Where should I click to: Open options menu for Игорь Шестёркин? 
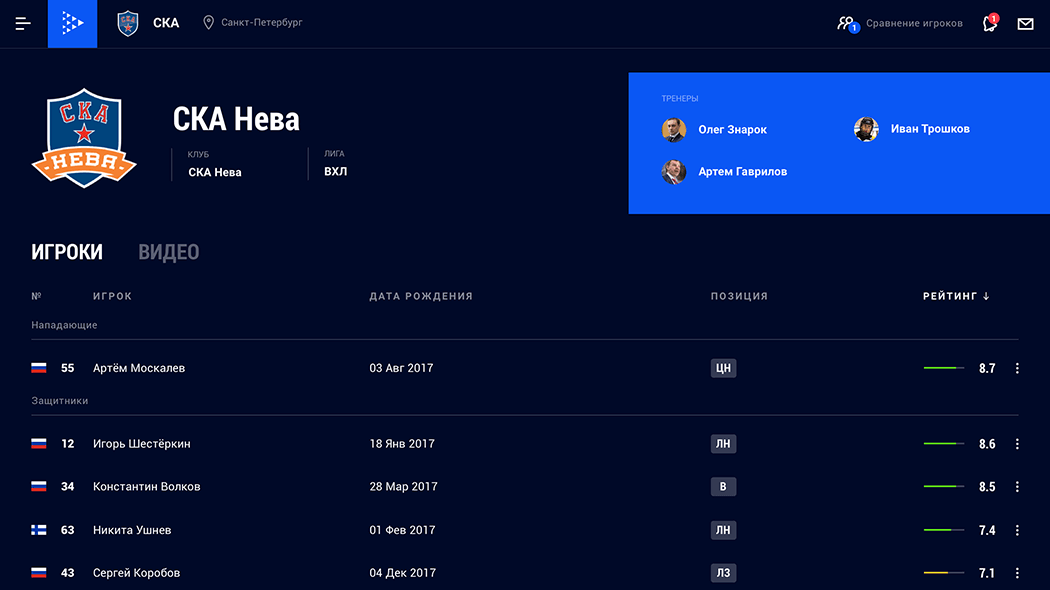pyautogui.click(x=1017, y=444)
